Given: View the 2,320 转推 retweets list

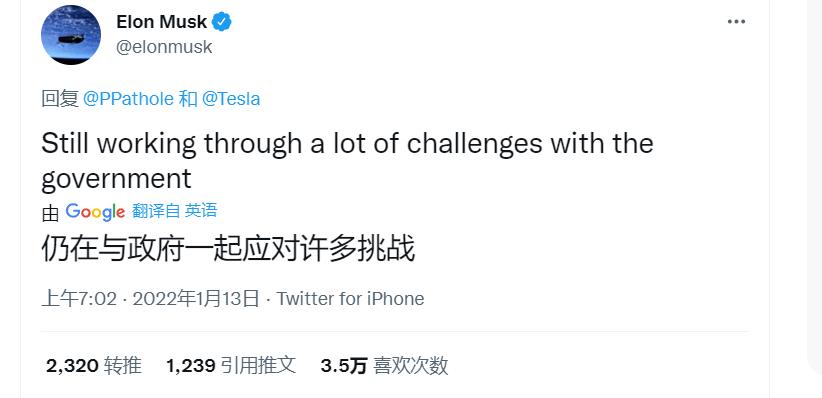Looking at the screenshot, I should click(x=94, y=365).
